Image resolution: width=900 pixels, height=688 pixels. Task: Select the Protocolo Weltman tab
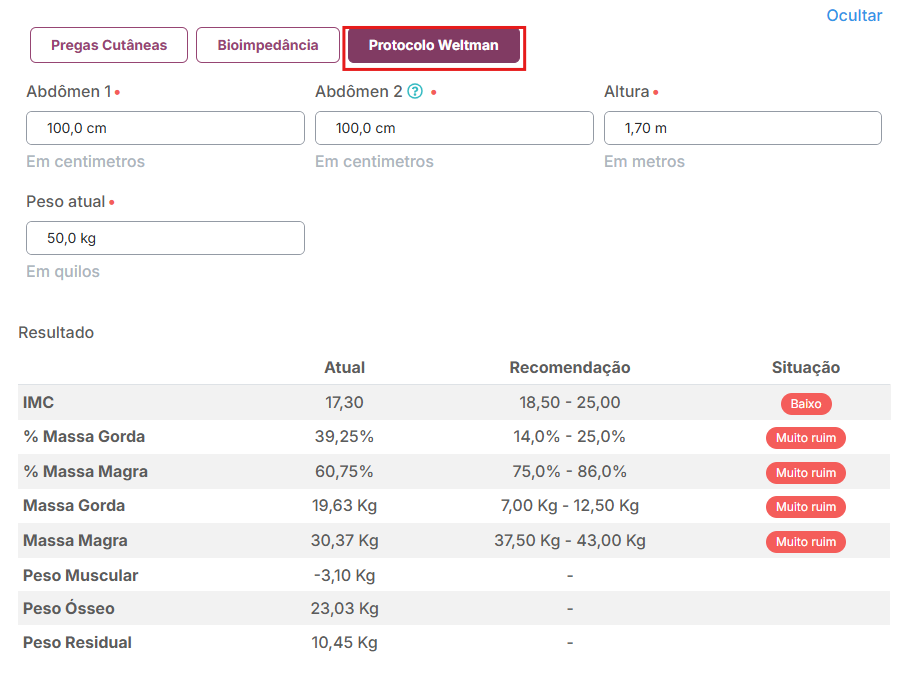[x=434, y=45]
